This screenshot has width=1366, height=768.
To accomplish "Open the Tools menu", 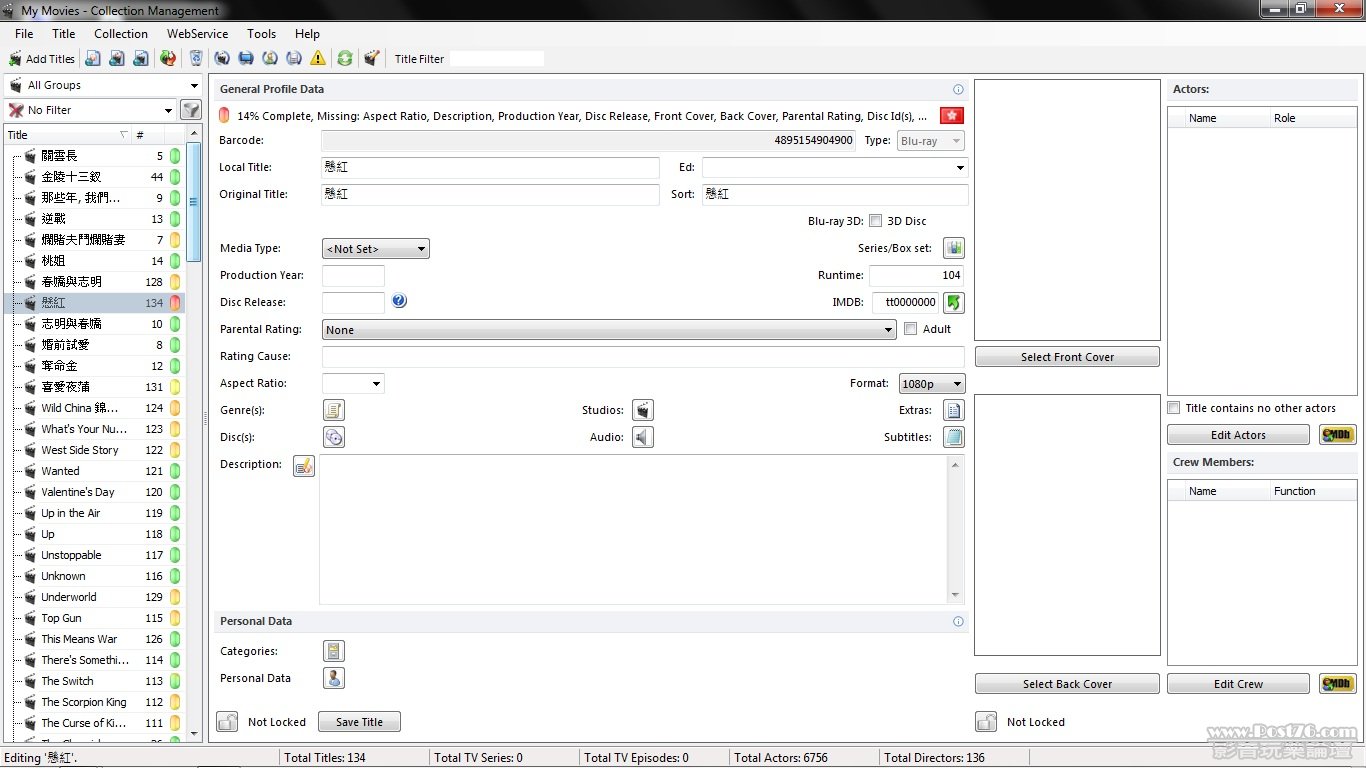I will 262,34.
